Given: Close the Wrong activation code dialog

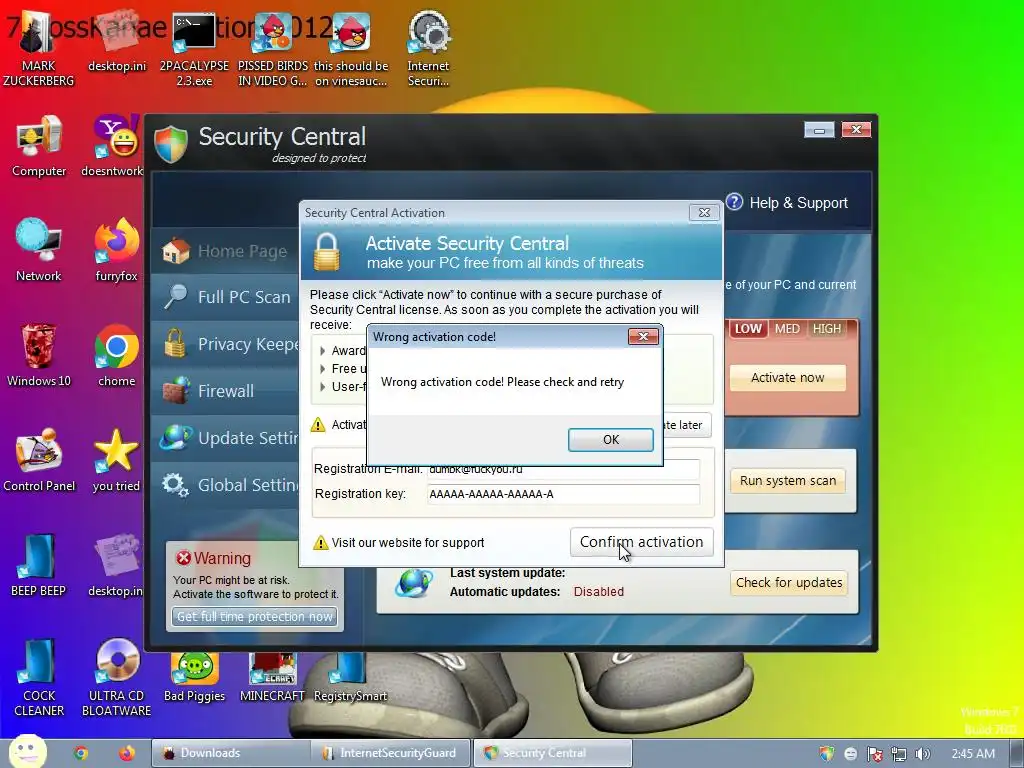Looking at the screenshot, I should pos(643,336).
